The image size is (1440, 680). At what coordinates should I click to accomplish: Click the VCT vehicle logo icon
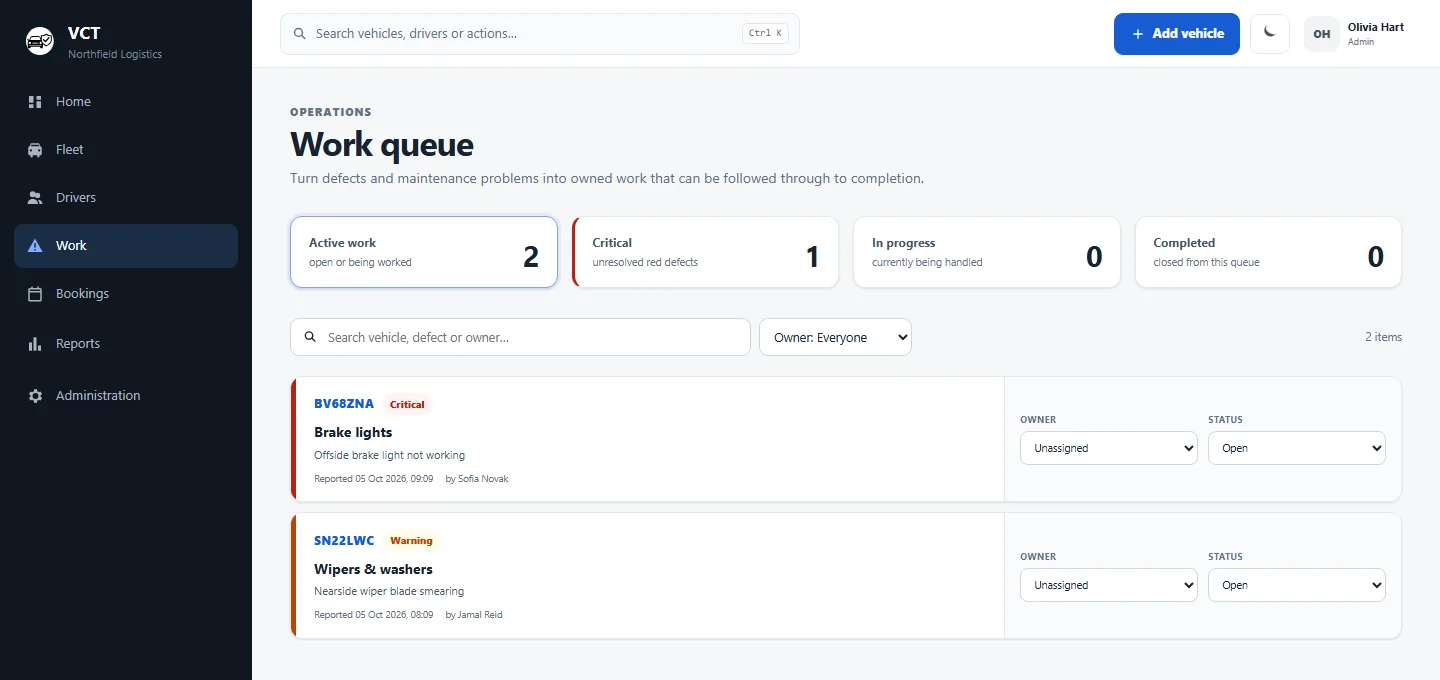click(x=40, y=41)
